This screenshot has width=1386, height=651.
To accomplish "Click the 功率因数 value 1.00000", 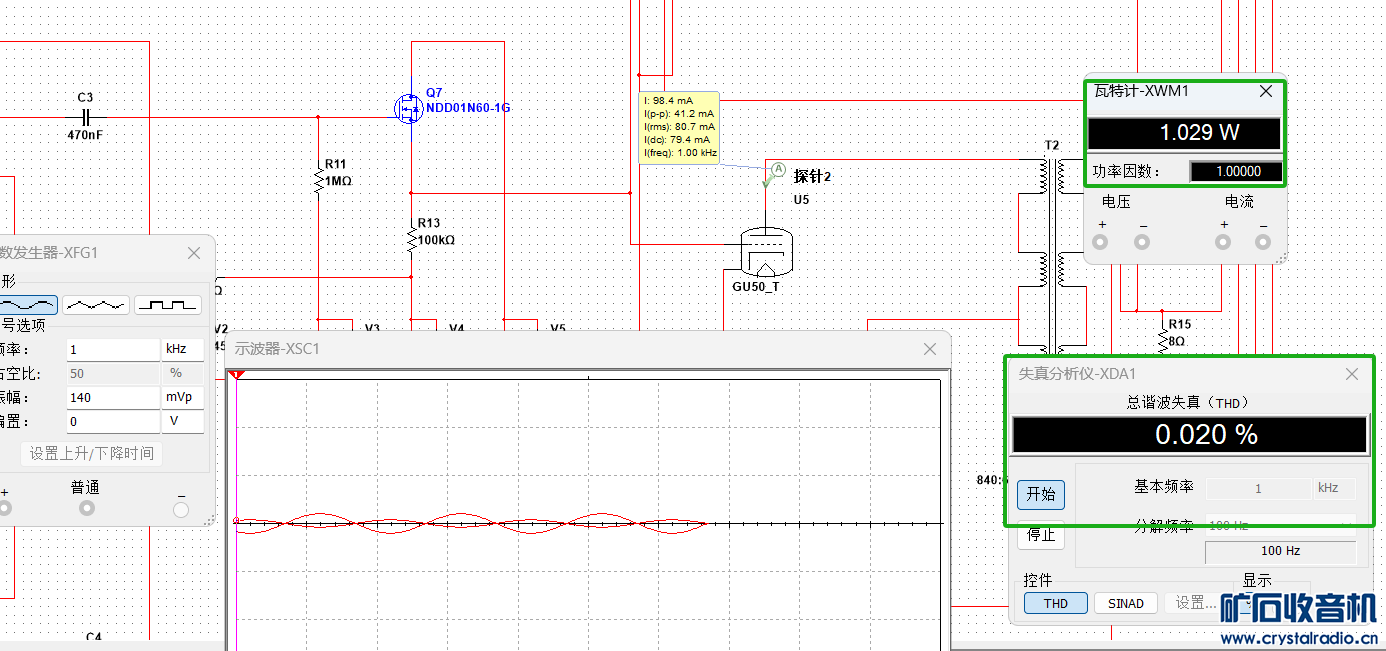I will coord(1238,171).
